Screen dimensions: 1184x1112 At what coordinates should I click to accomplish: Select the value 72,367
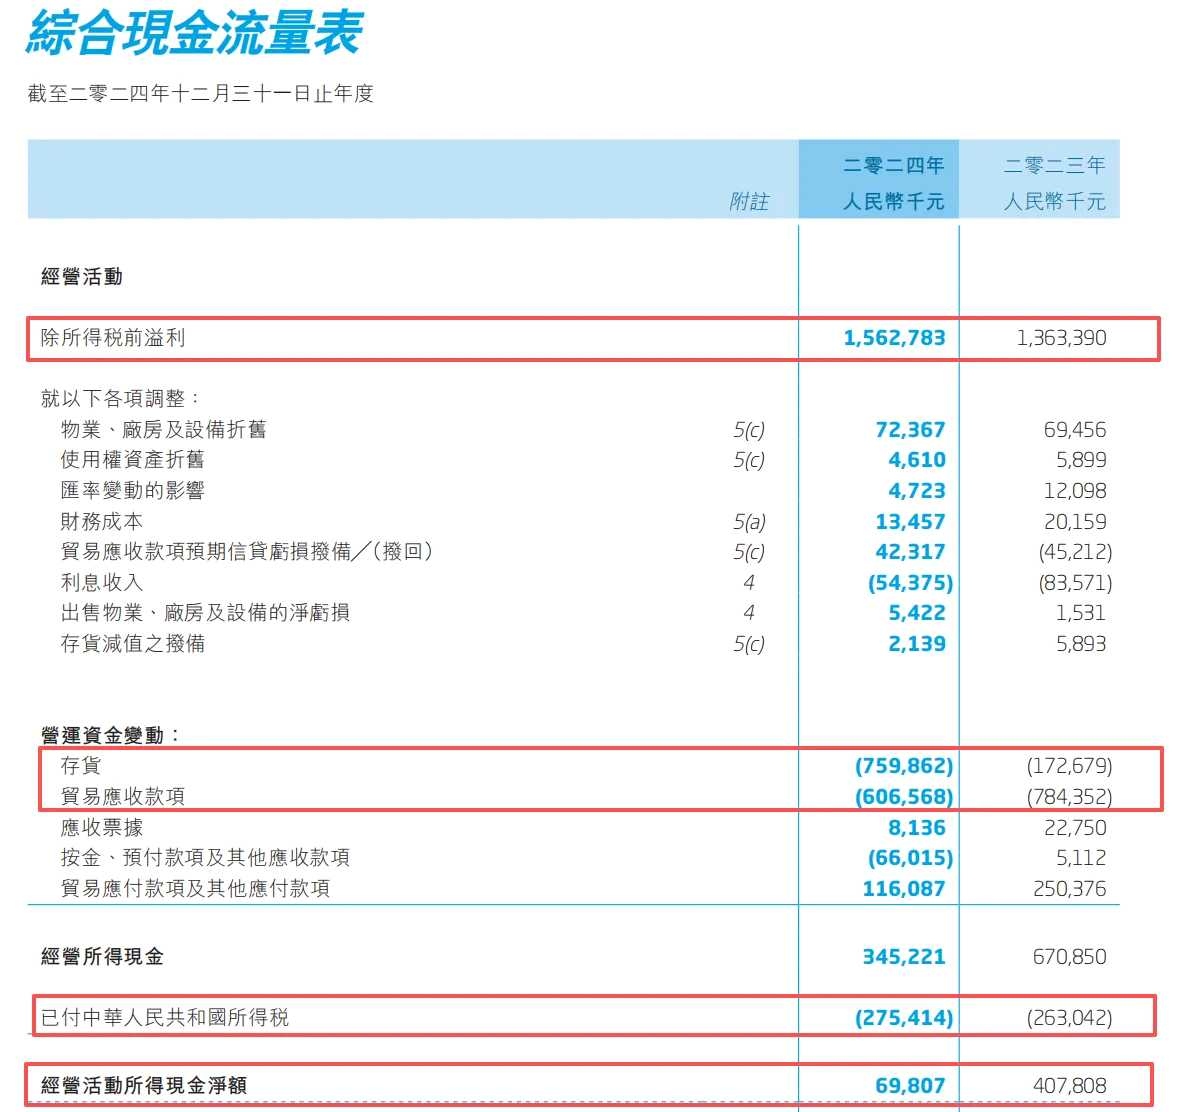[x=910, y=430]
